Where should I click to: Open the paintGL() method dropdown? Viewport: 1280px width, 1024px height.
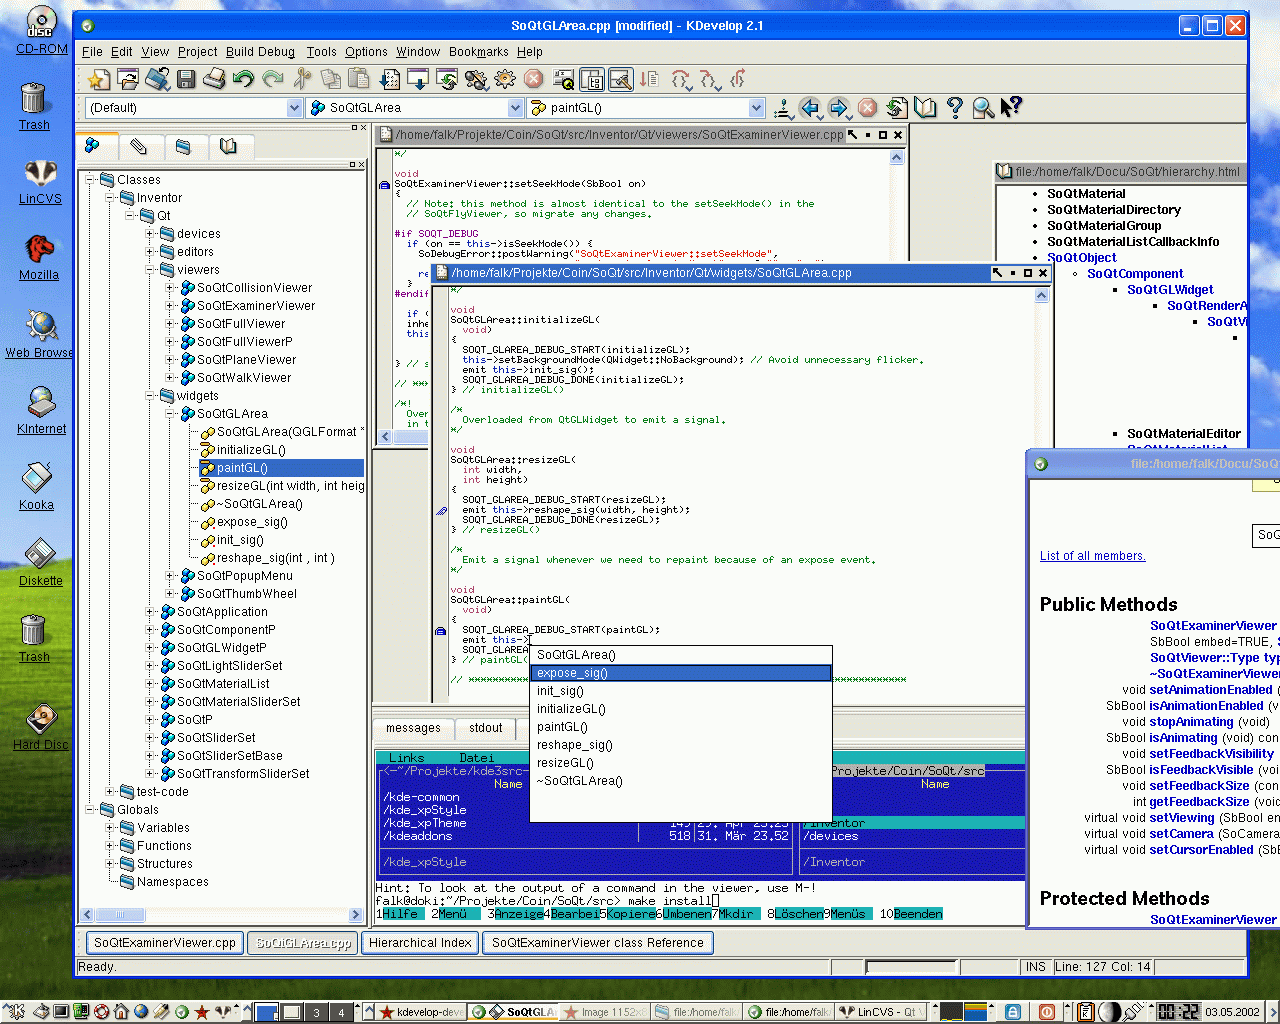click(756, 108)
